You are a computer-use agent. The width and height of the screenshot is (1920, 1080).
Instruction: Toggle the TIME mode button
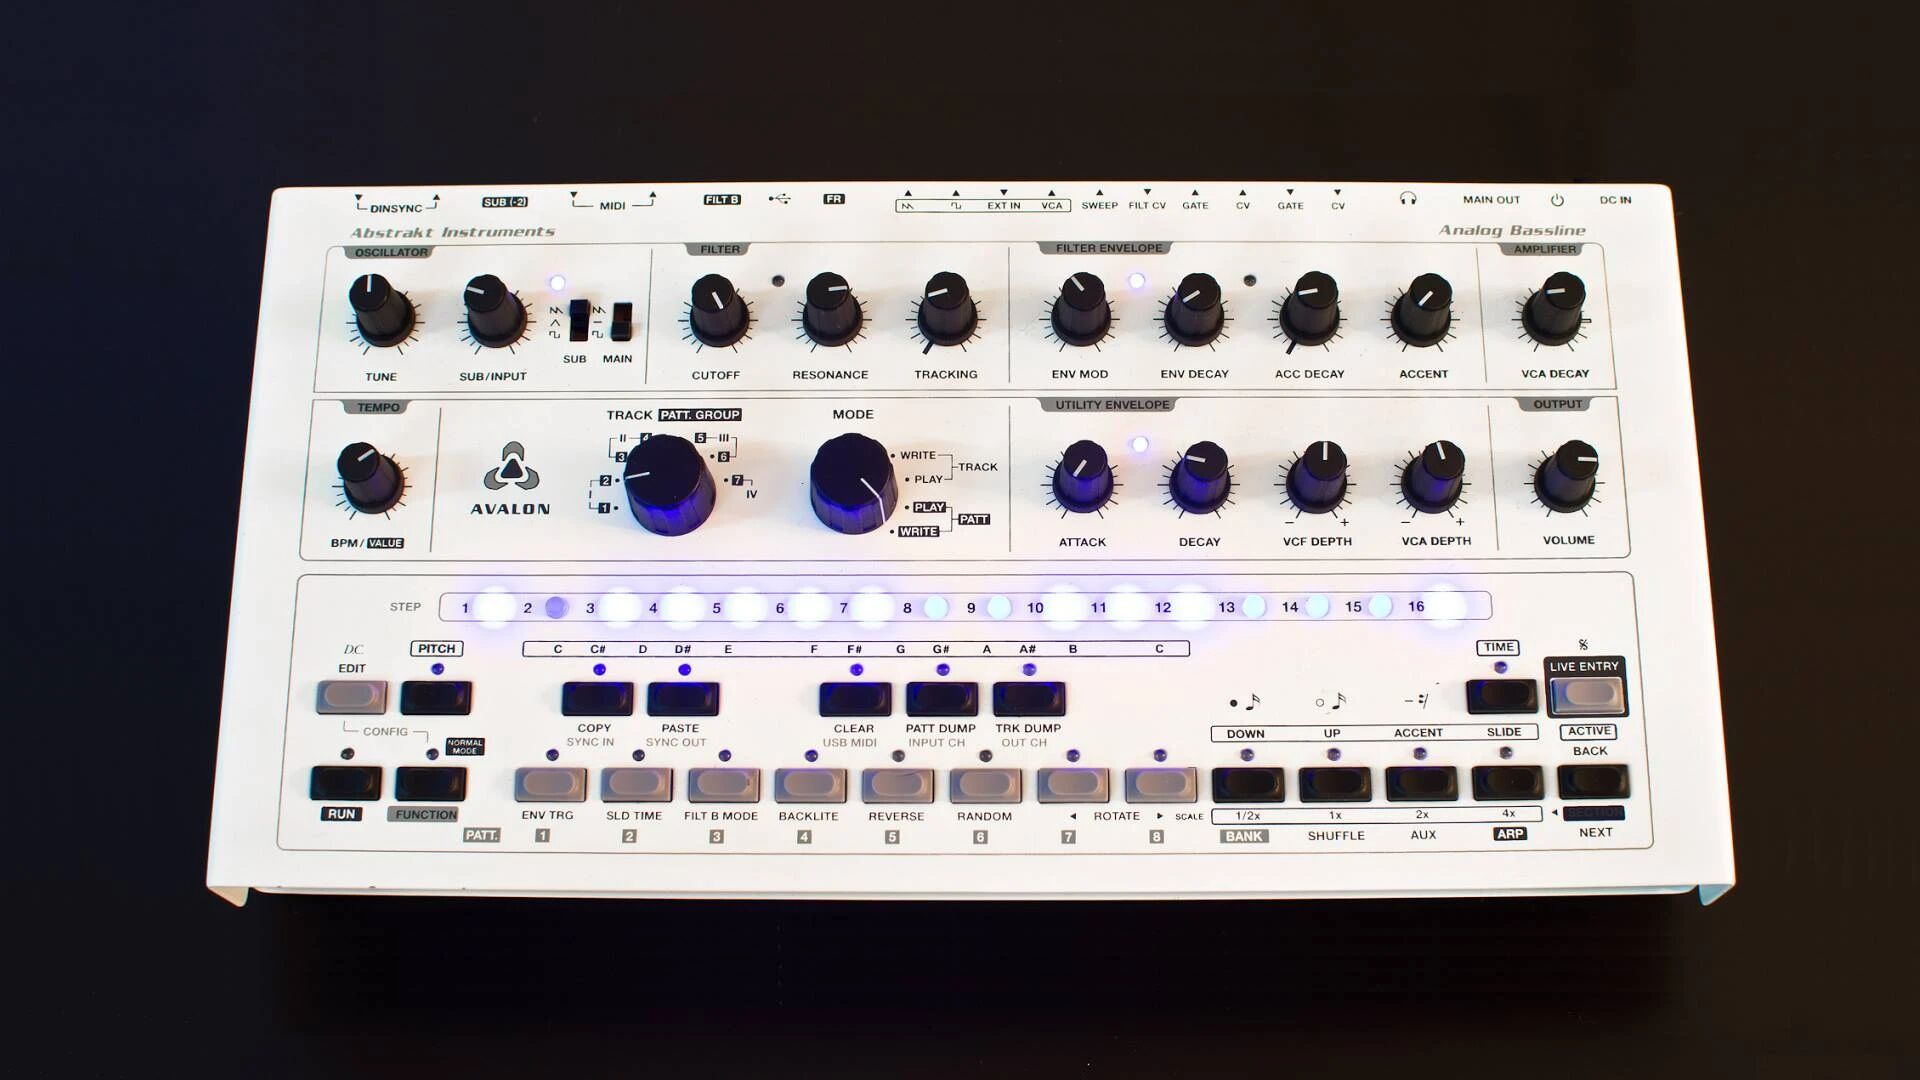pyautogui.click(x=1501, y=696)
